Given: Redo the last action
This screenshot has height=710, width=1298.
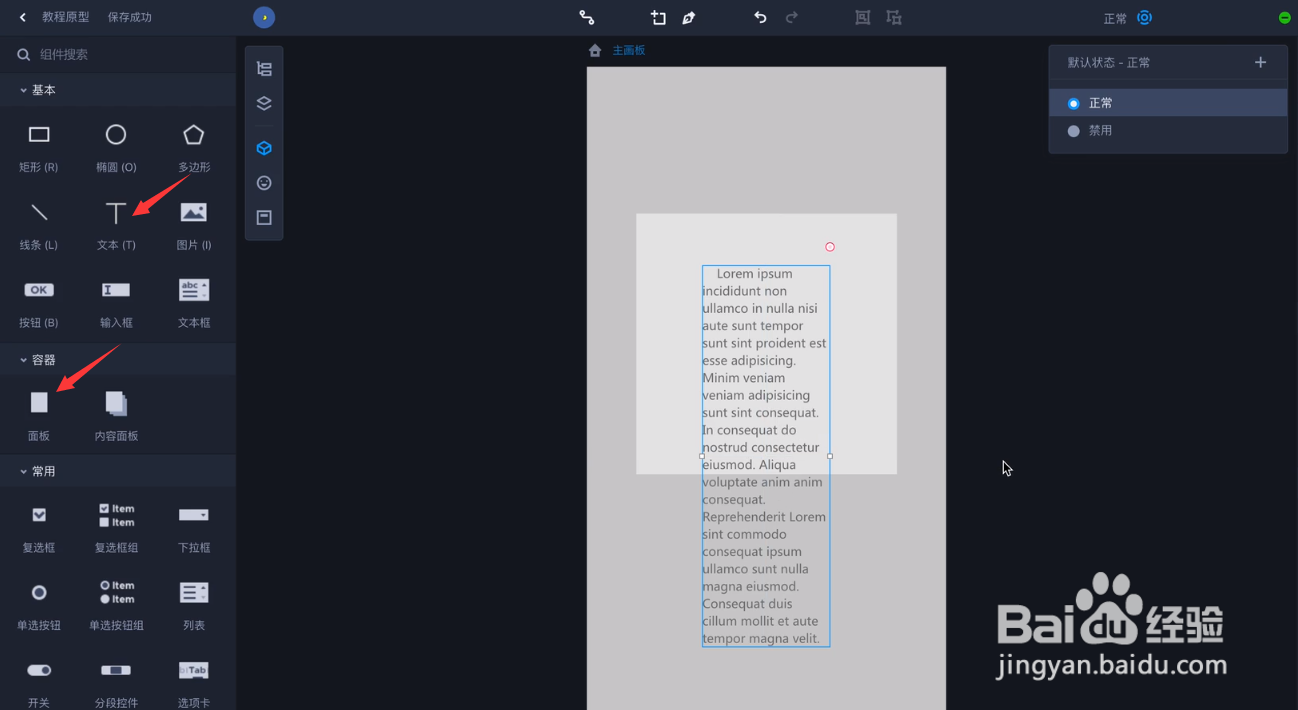Looking at the screenshot, I should coord(792,18).
